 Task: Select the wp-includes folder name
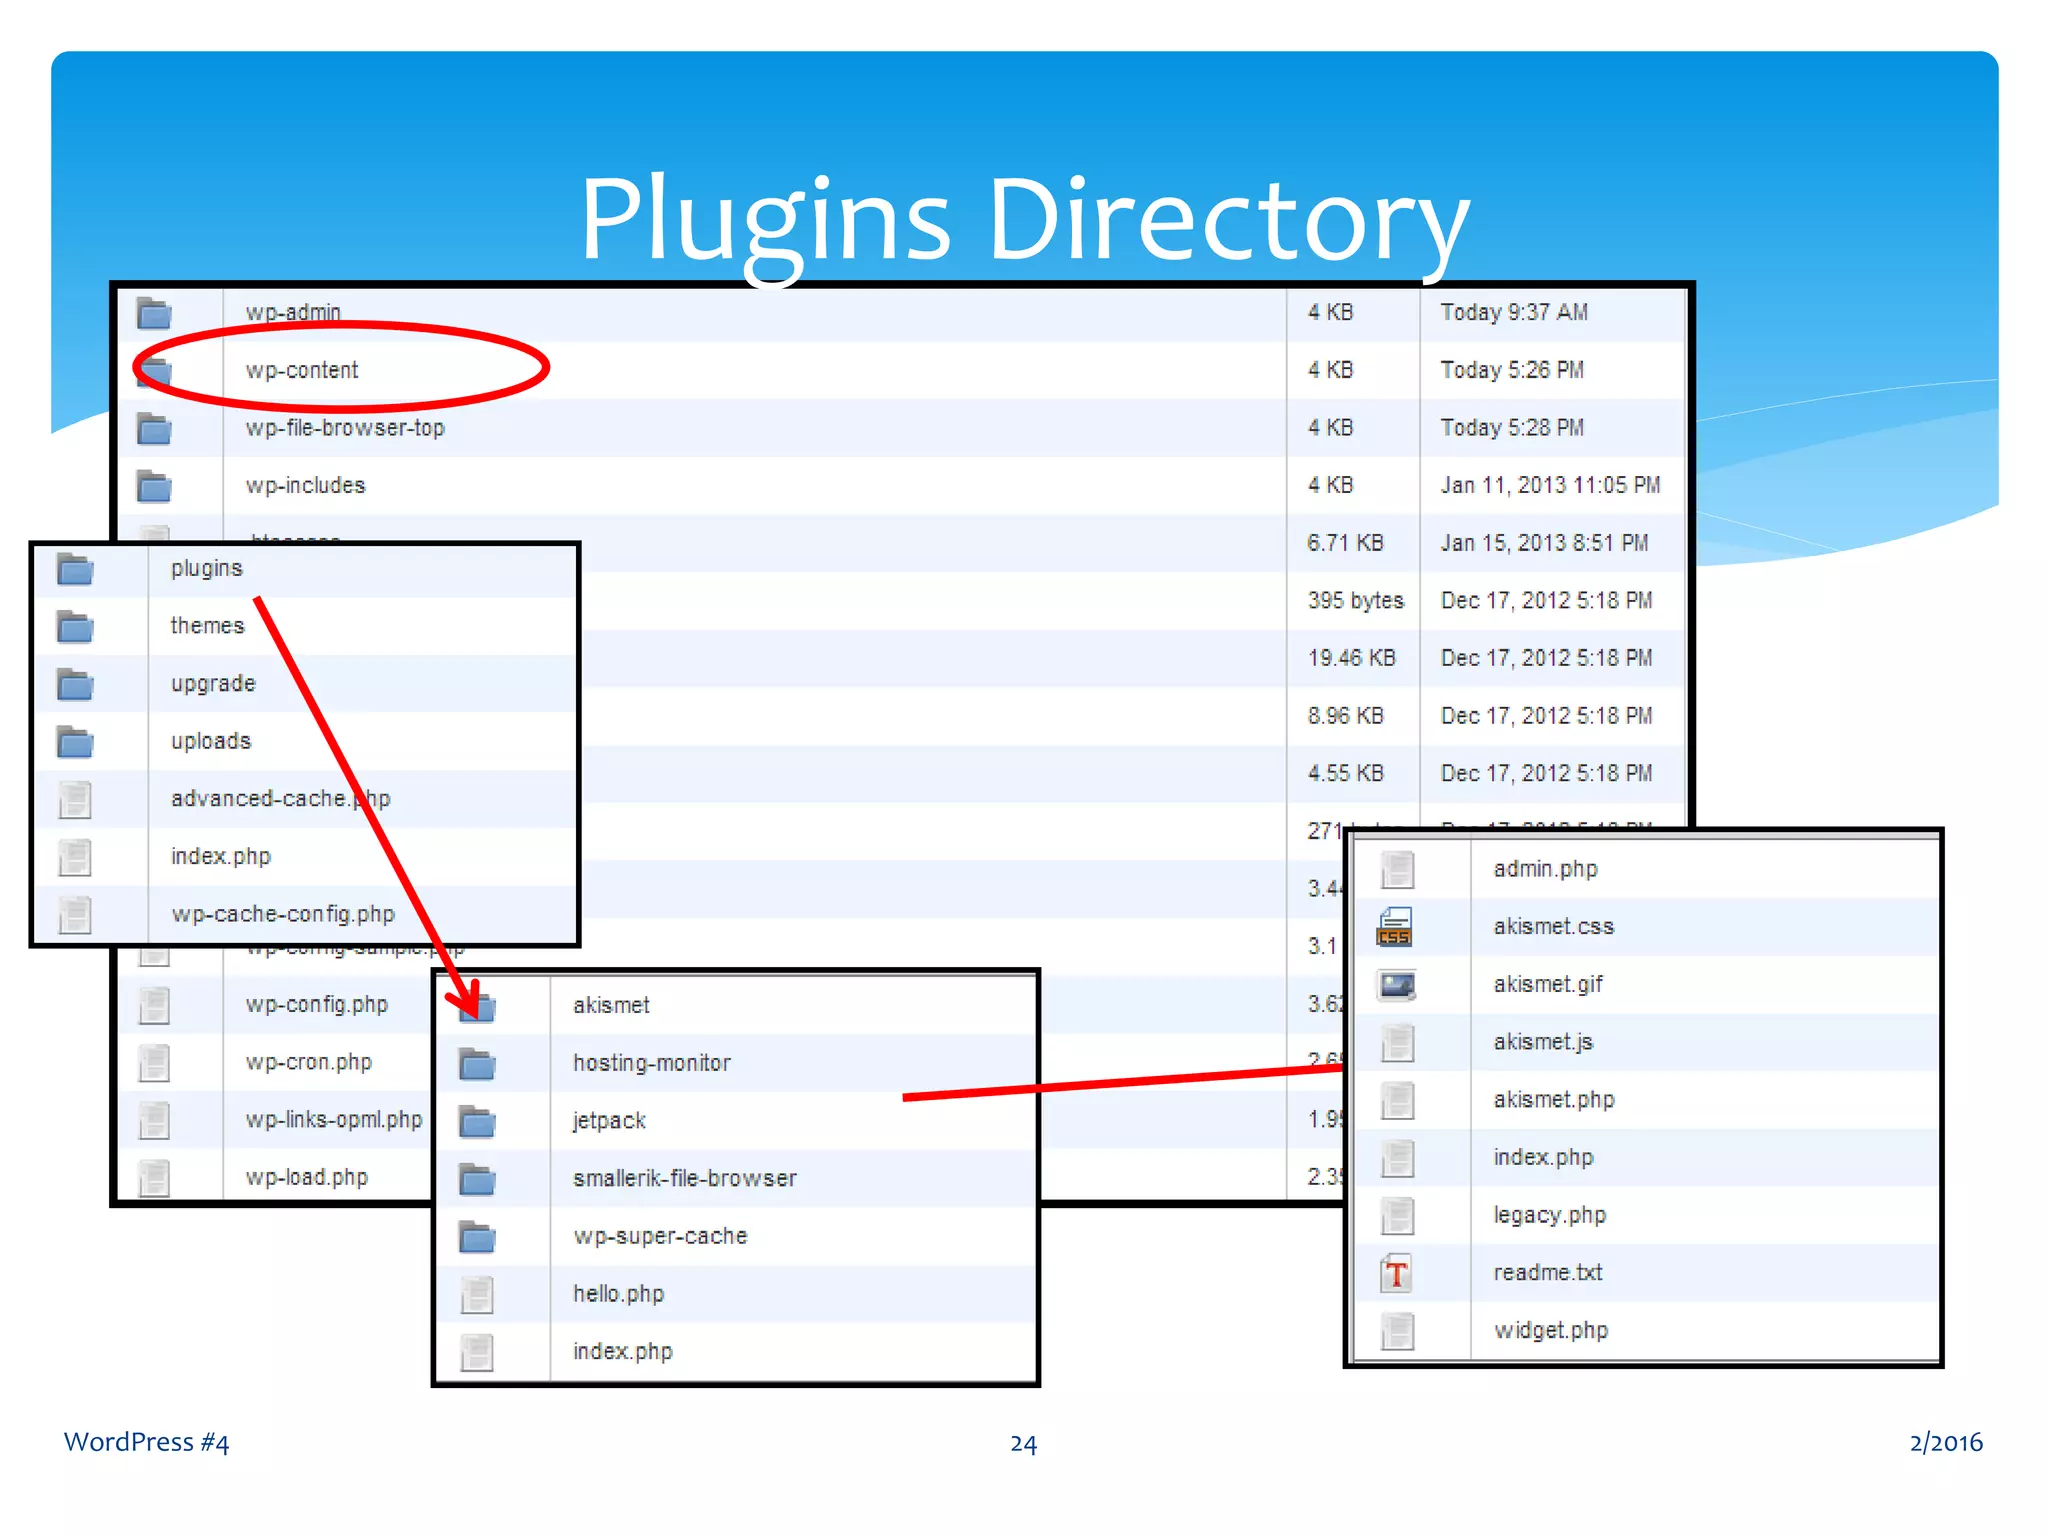coord(305,485)
